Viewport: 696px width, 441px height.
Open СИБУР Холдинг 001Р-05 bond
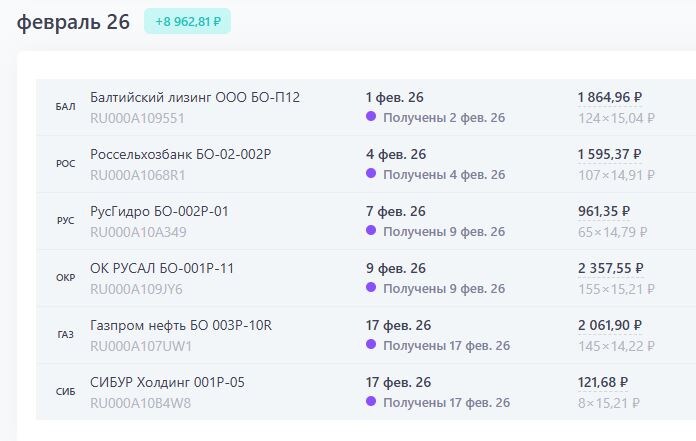click(167, 382)
